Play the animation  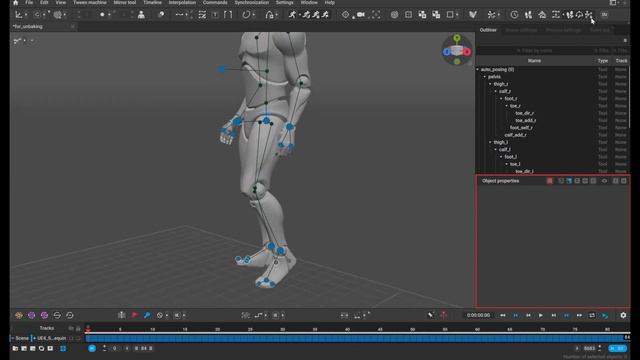(x=541, y=315)
